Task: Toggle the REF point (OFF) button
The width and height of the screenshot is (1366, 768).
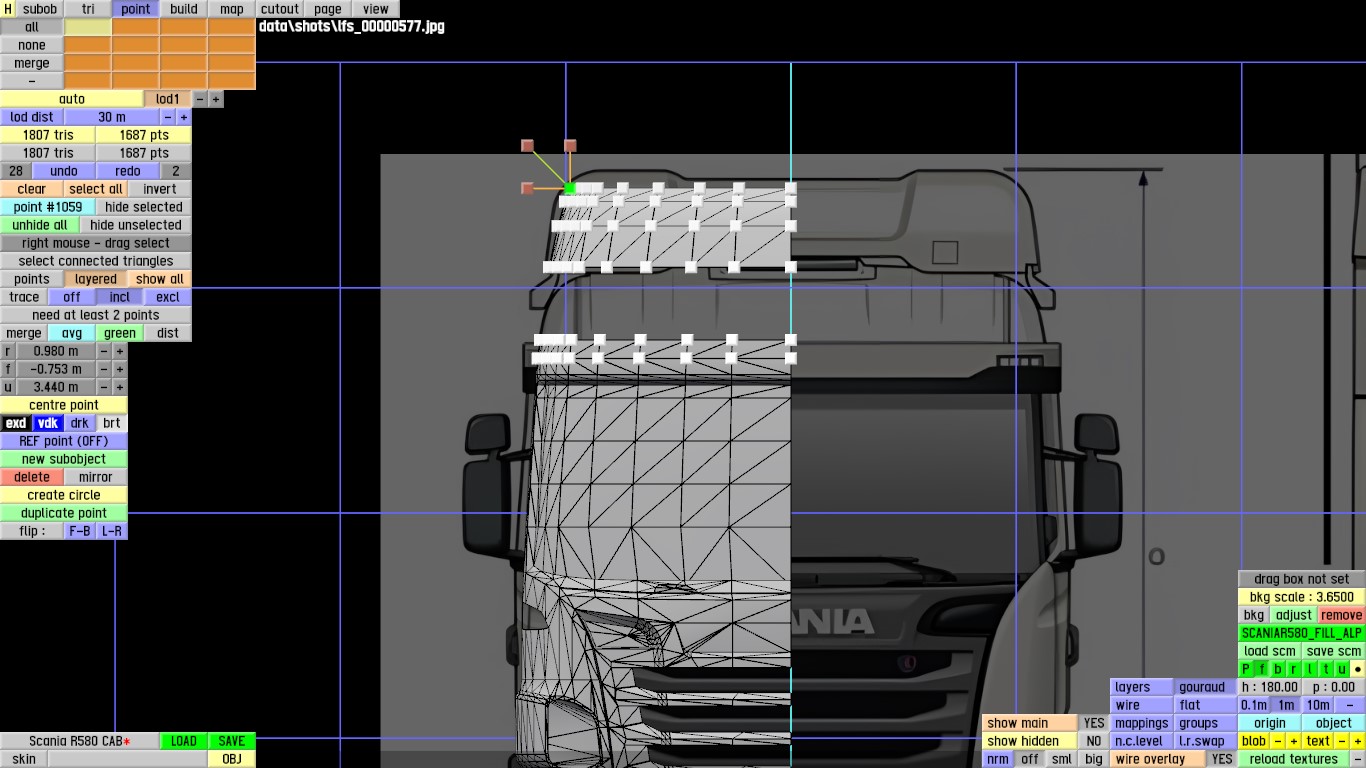Action: tap(64, 441)
